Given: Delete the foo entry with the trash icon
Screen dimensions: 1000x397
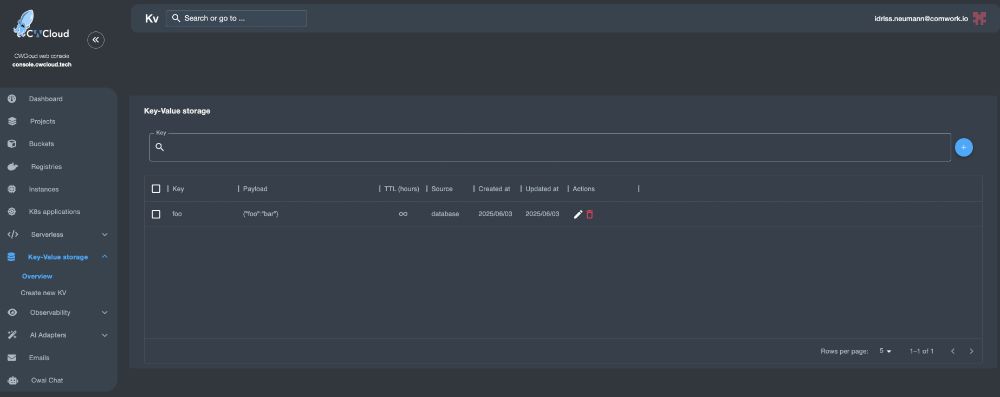Looking at the screenshot, I should 589,214.
